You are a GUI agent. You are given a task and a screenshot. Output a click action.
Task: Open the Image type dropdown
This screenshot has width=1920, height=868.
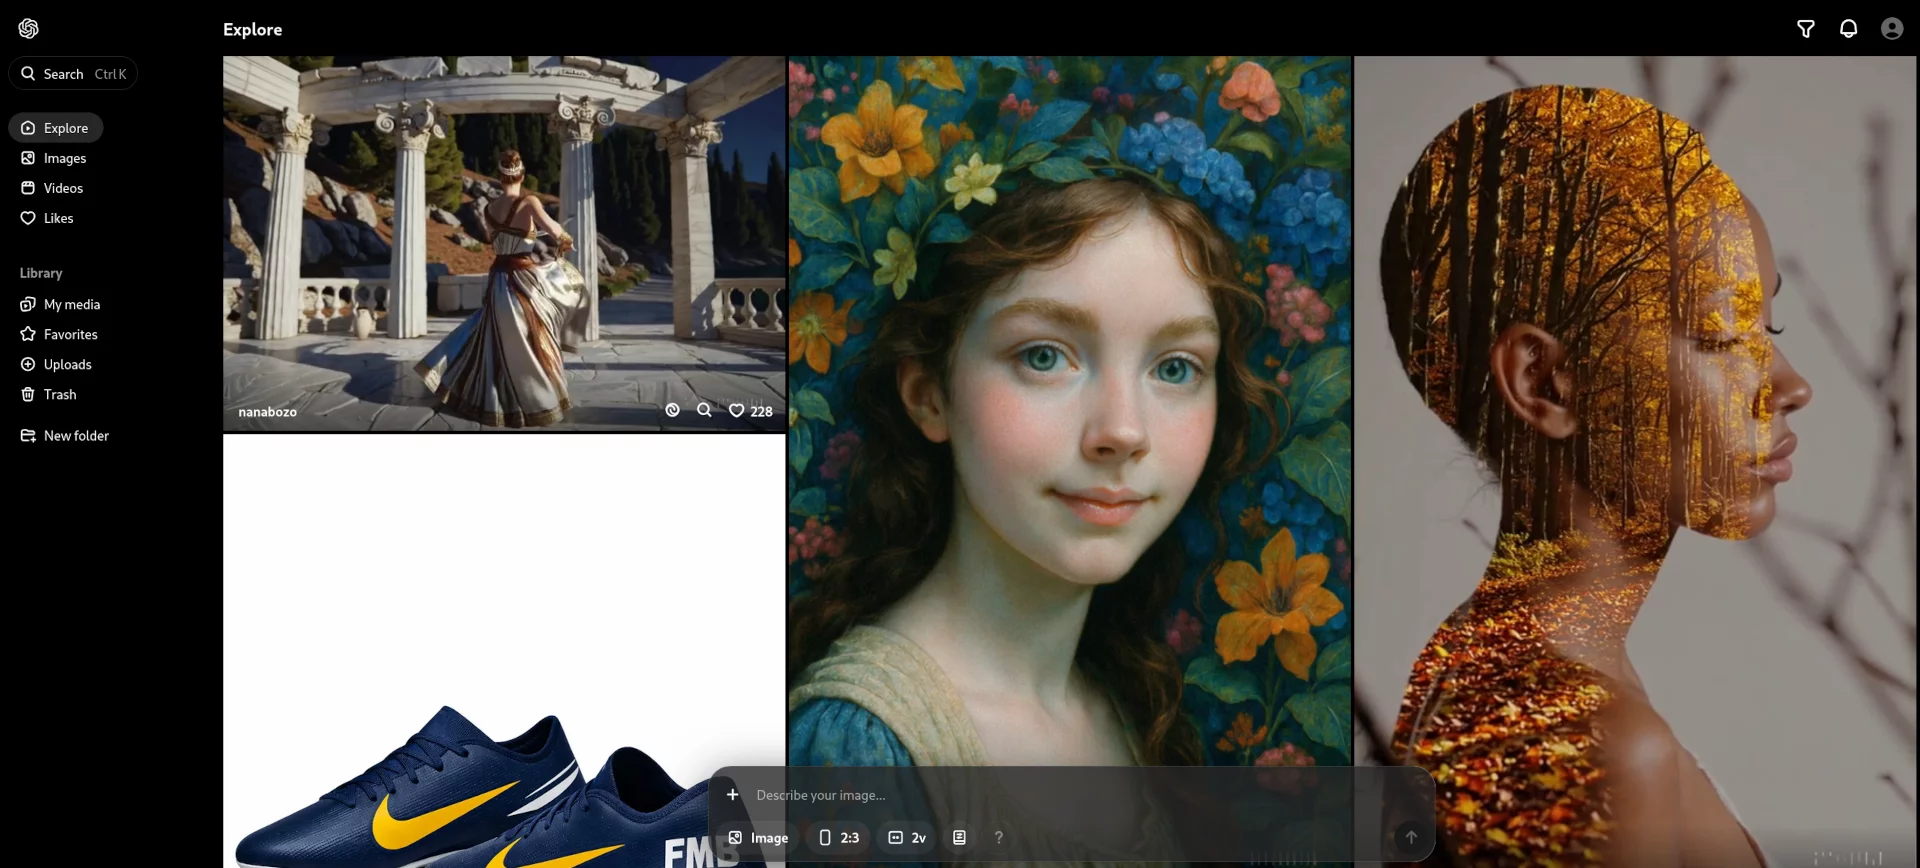(x=758, y=838)
